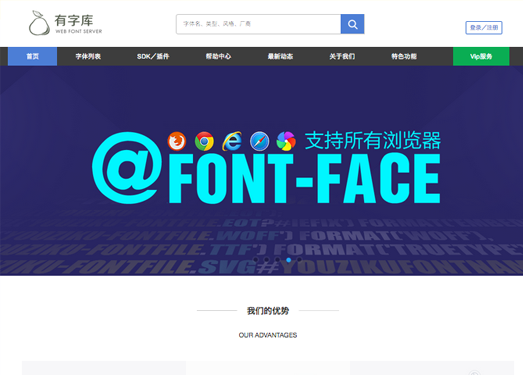Open the 字体列表 font list menu

(88, 56)
